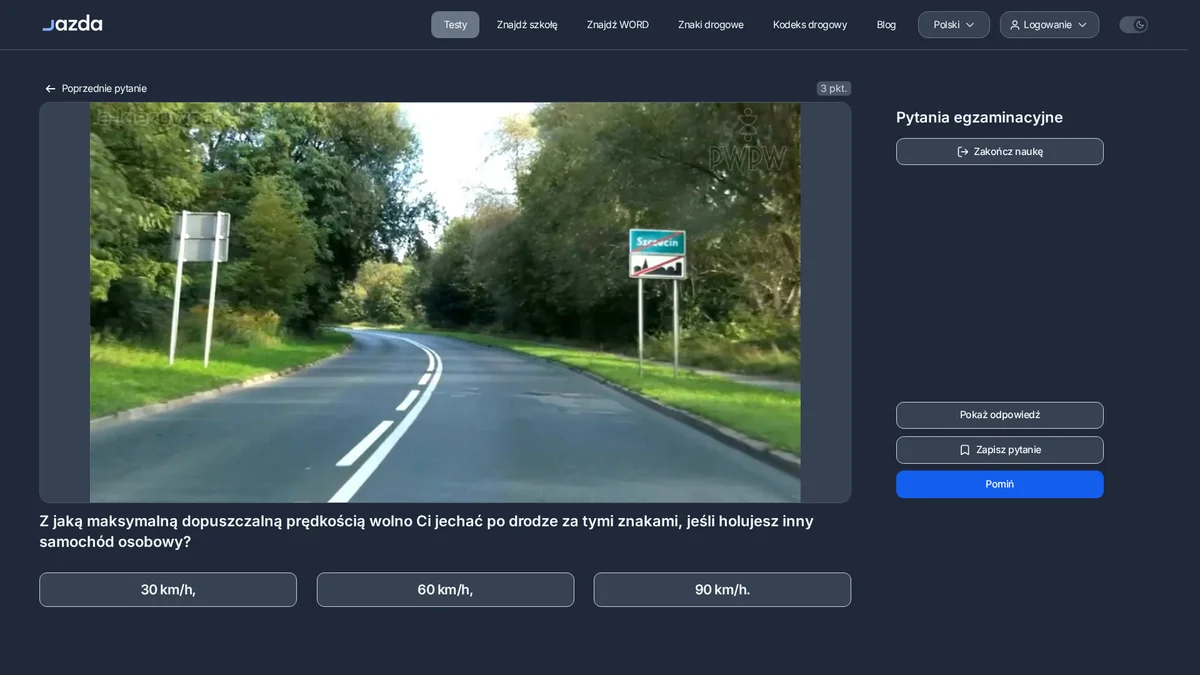This screenshot has height=675, width=1200.
Task: Click the back arrow beside Poprzednie pytanie
Action: (50, 89)
